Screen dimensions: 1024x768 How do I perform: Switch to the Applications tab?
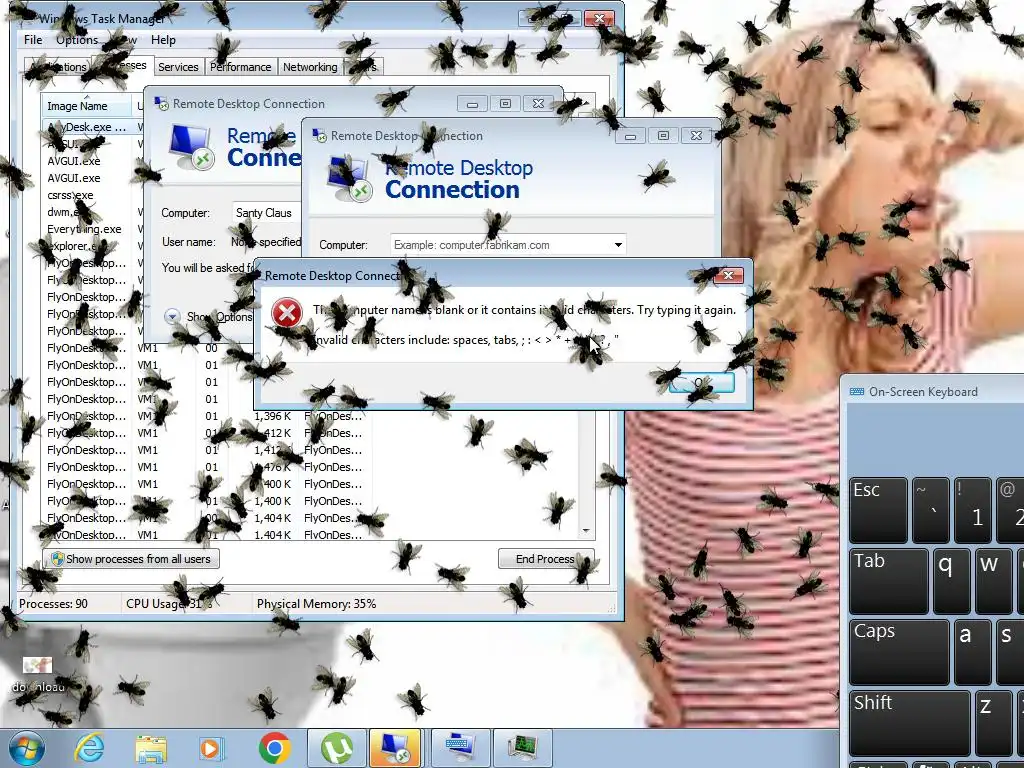(57, 67)
